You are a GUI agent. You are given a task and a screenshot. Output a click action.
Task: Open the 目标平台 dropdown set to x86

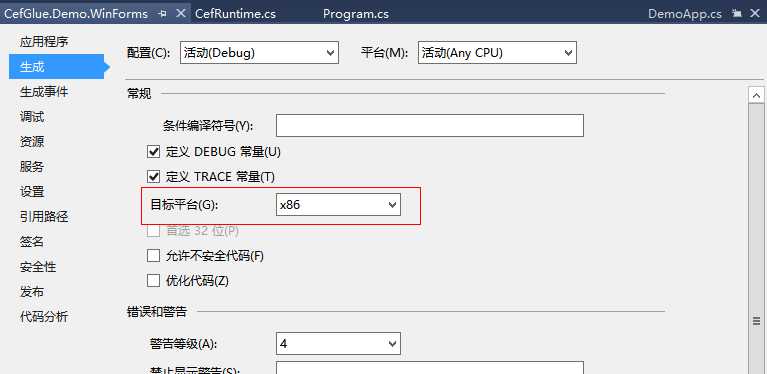coord(338,204)
